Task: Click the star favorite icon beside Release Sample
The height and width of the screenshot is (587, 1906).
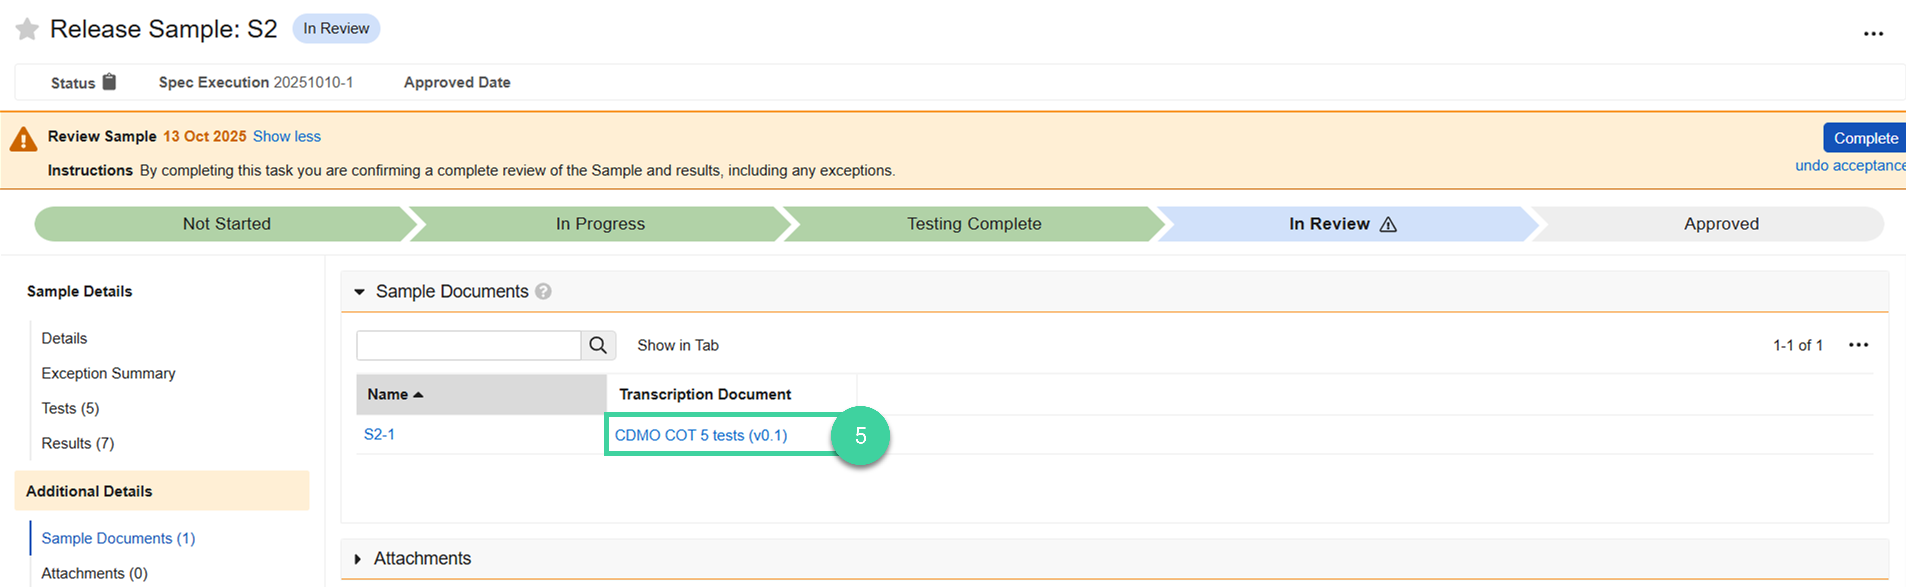Action: click(27, 29)
